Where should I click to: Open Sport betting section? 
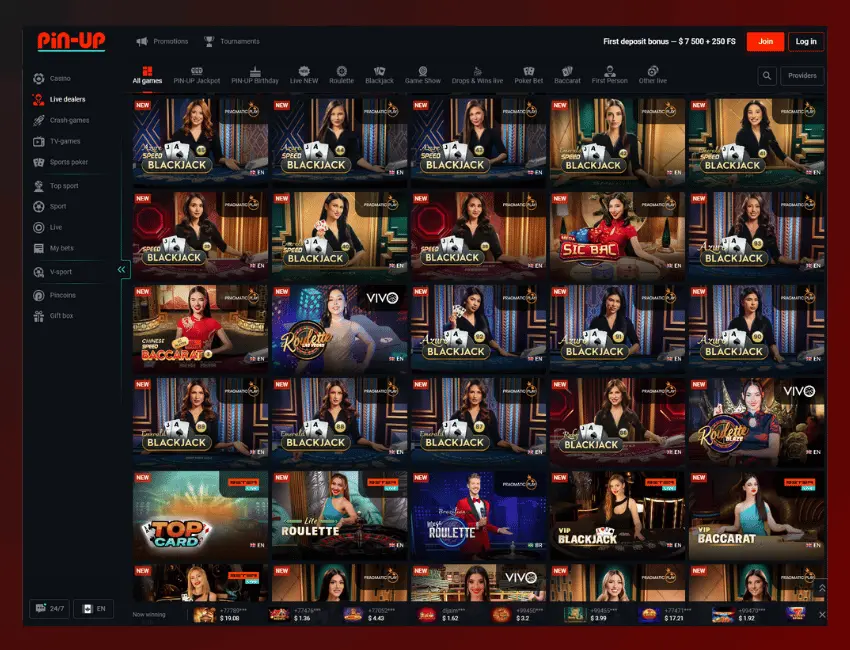(49, 207)
